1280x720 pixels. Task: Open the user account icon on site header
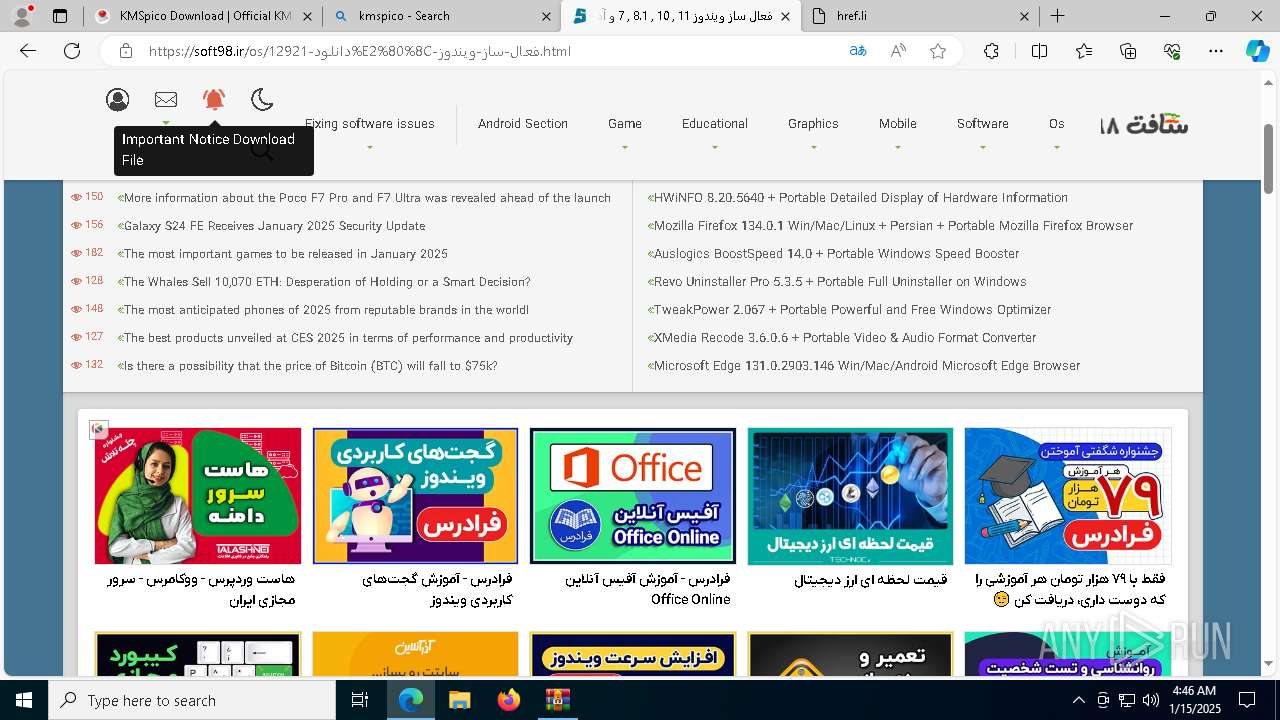point(118,99)
